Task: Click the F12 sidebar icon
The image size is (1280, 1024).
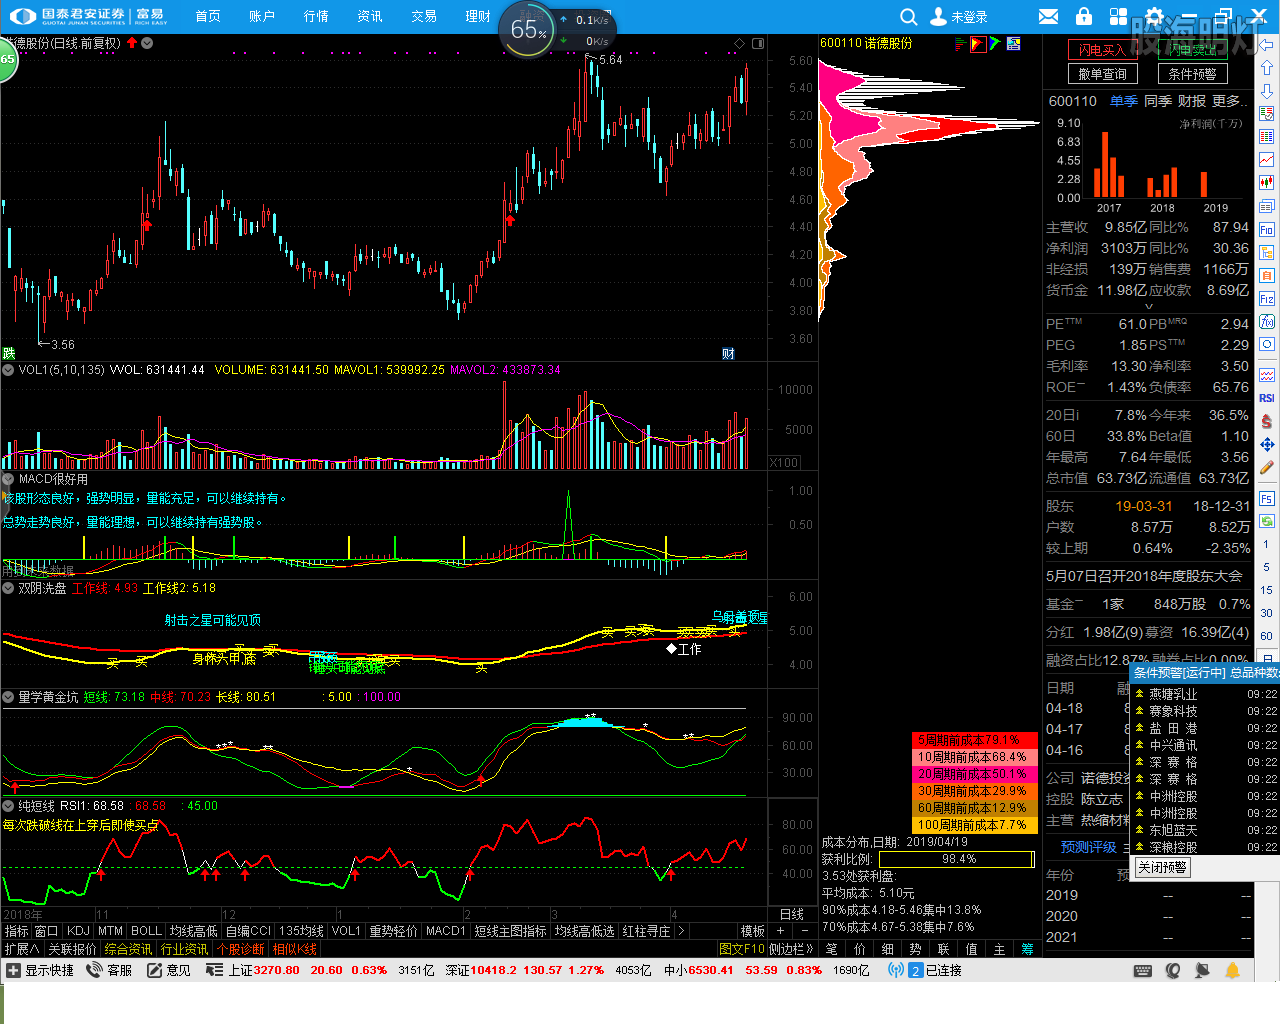Action: point(1266,299)
